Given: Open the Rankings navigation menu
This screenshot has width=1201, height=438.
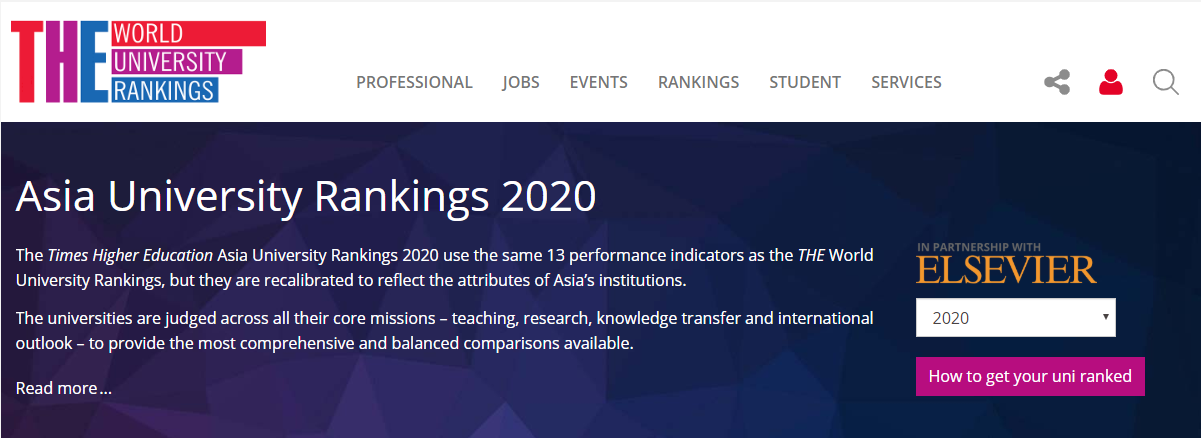Looking at the screenshot, I should click(699, 82).
